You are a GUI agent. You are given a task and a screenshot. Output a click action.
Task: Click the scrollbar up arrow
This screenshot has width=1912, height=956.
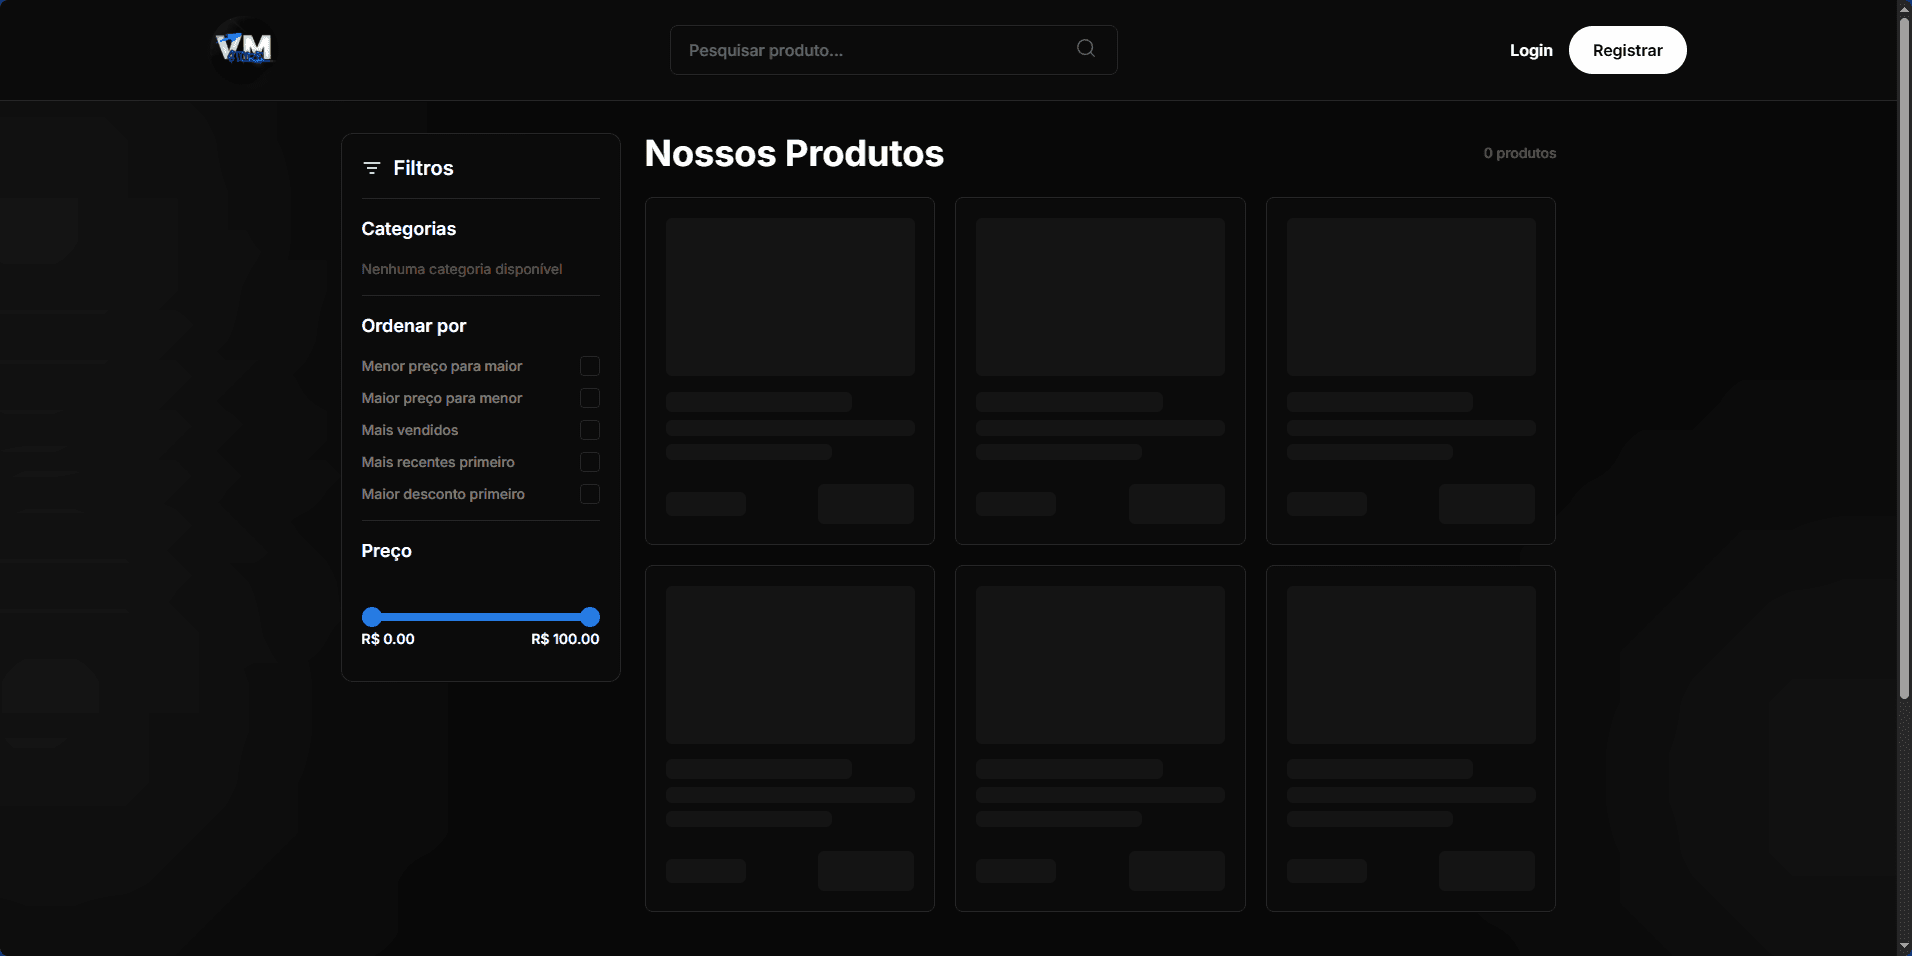(x=1904, y=8)
